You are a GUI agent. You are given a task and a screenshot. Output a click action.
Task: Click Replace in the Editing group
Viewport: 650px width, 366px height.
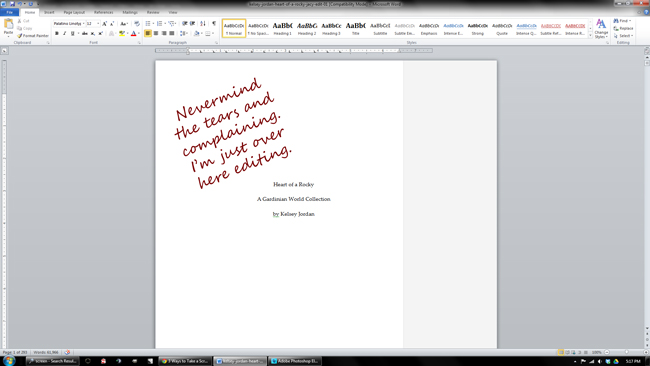(623, 28)
